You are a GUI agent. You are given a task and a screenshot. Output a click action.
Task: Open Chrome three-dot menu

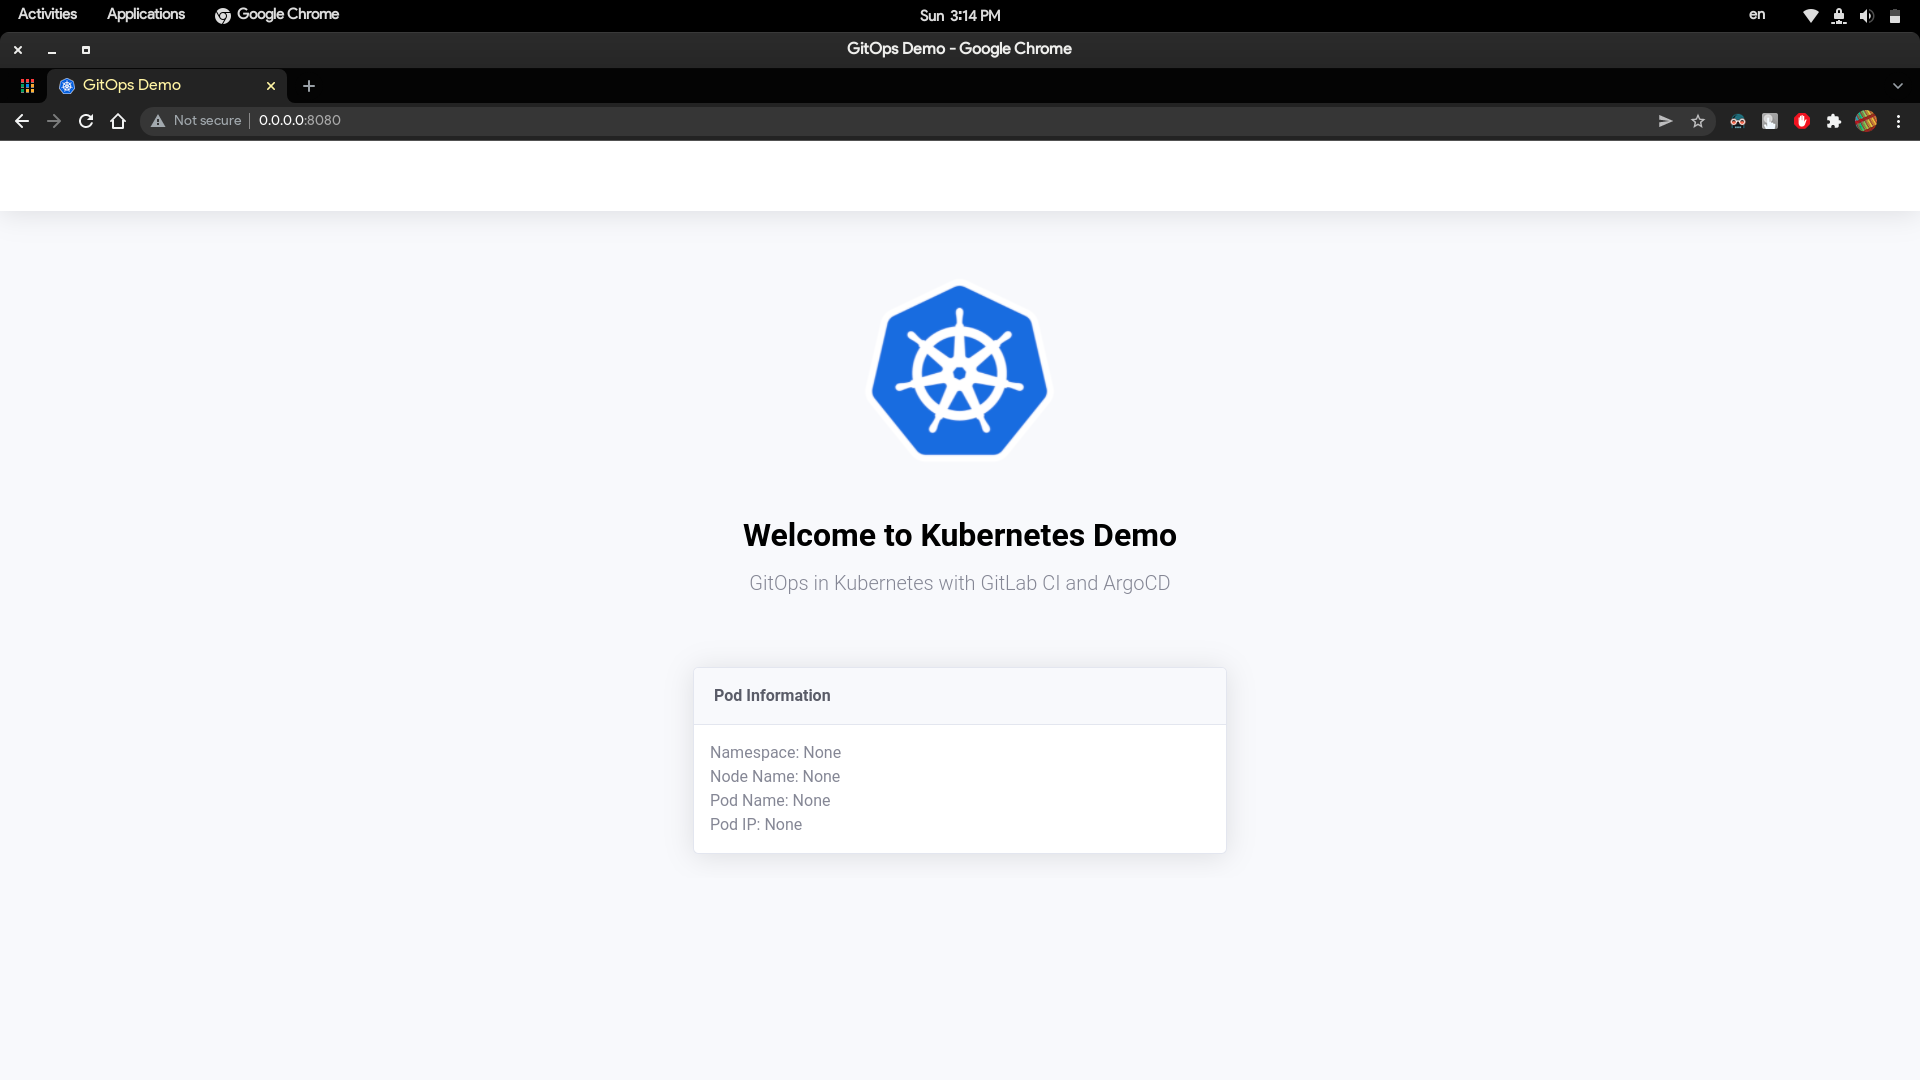(1899, 121)
